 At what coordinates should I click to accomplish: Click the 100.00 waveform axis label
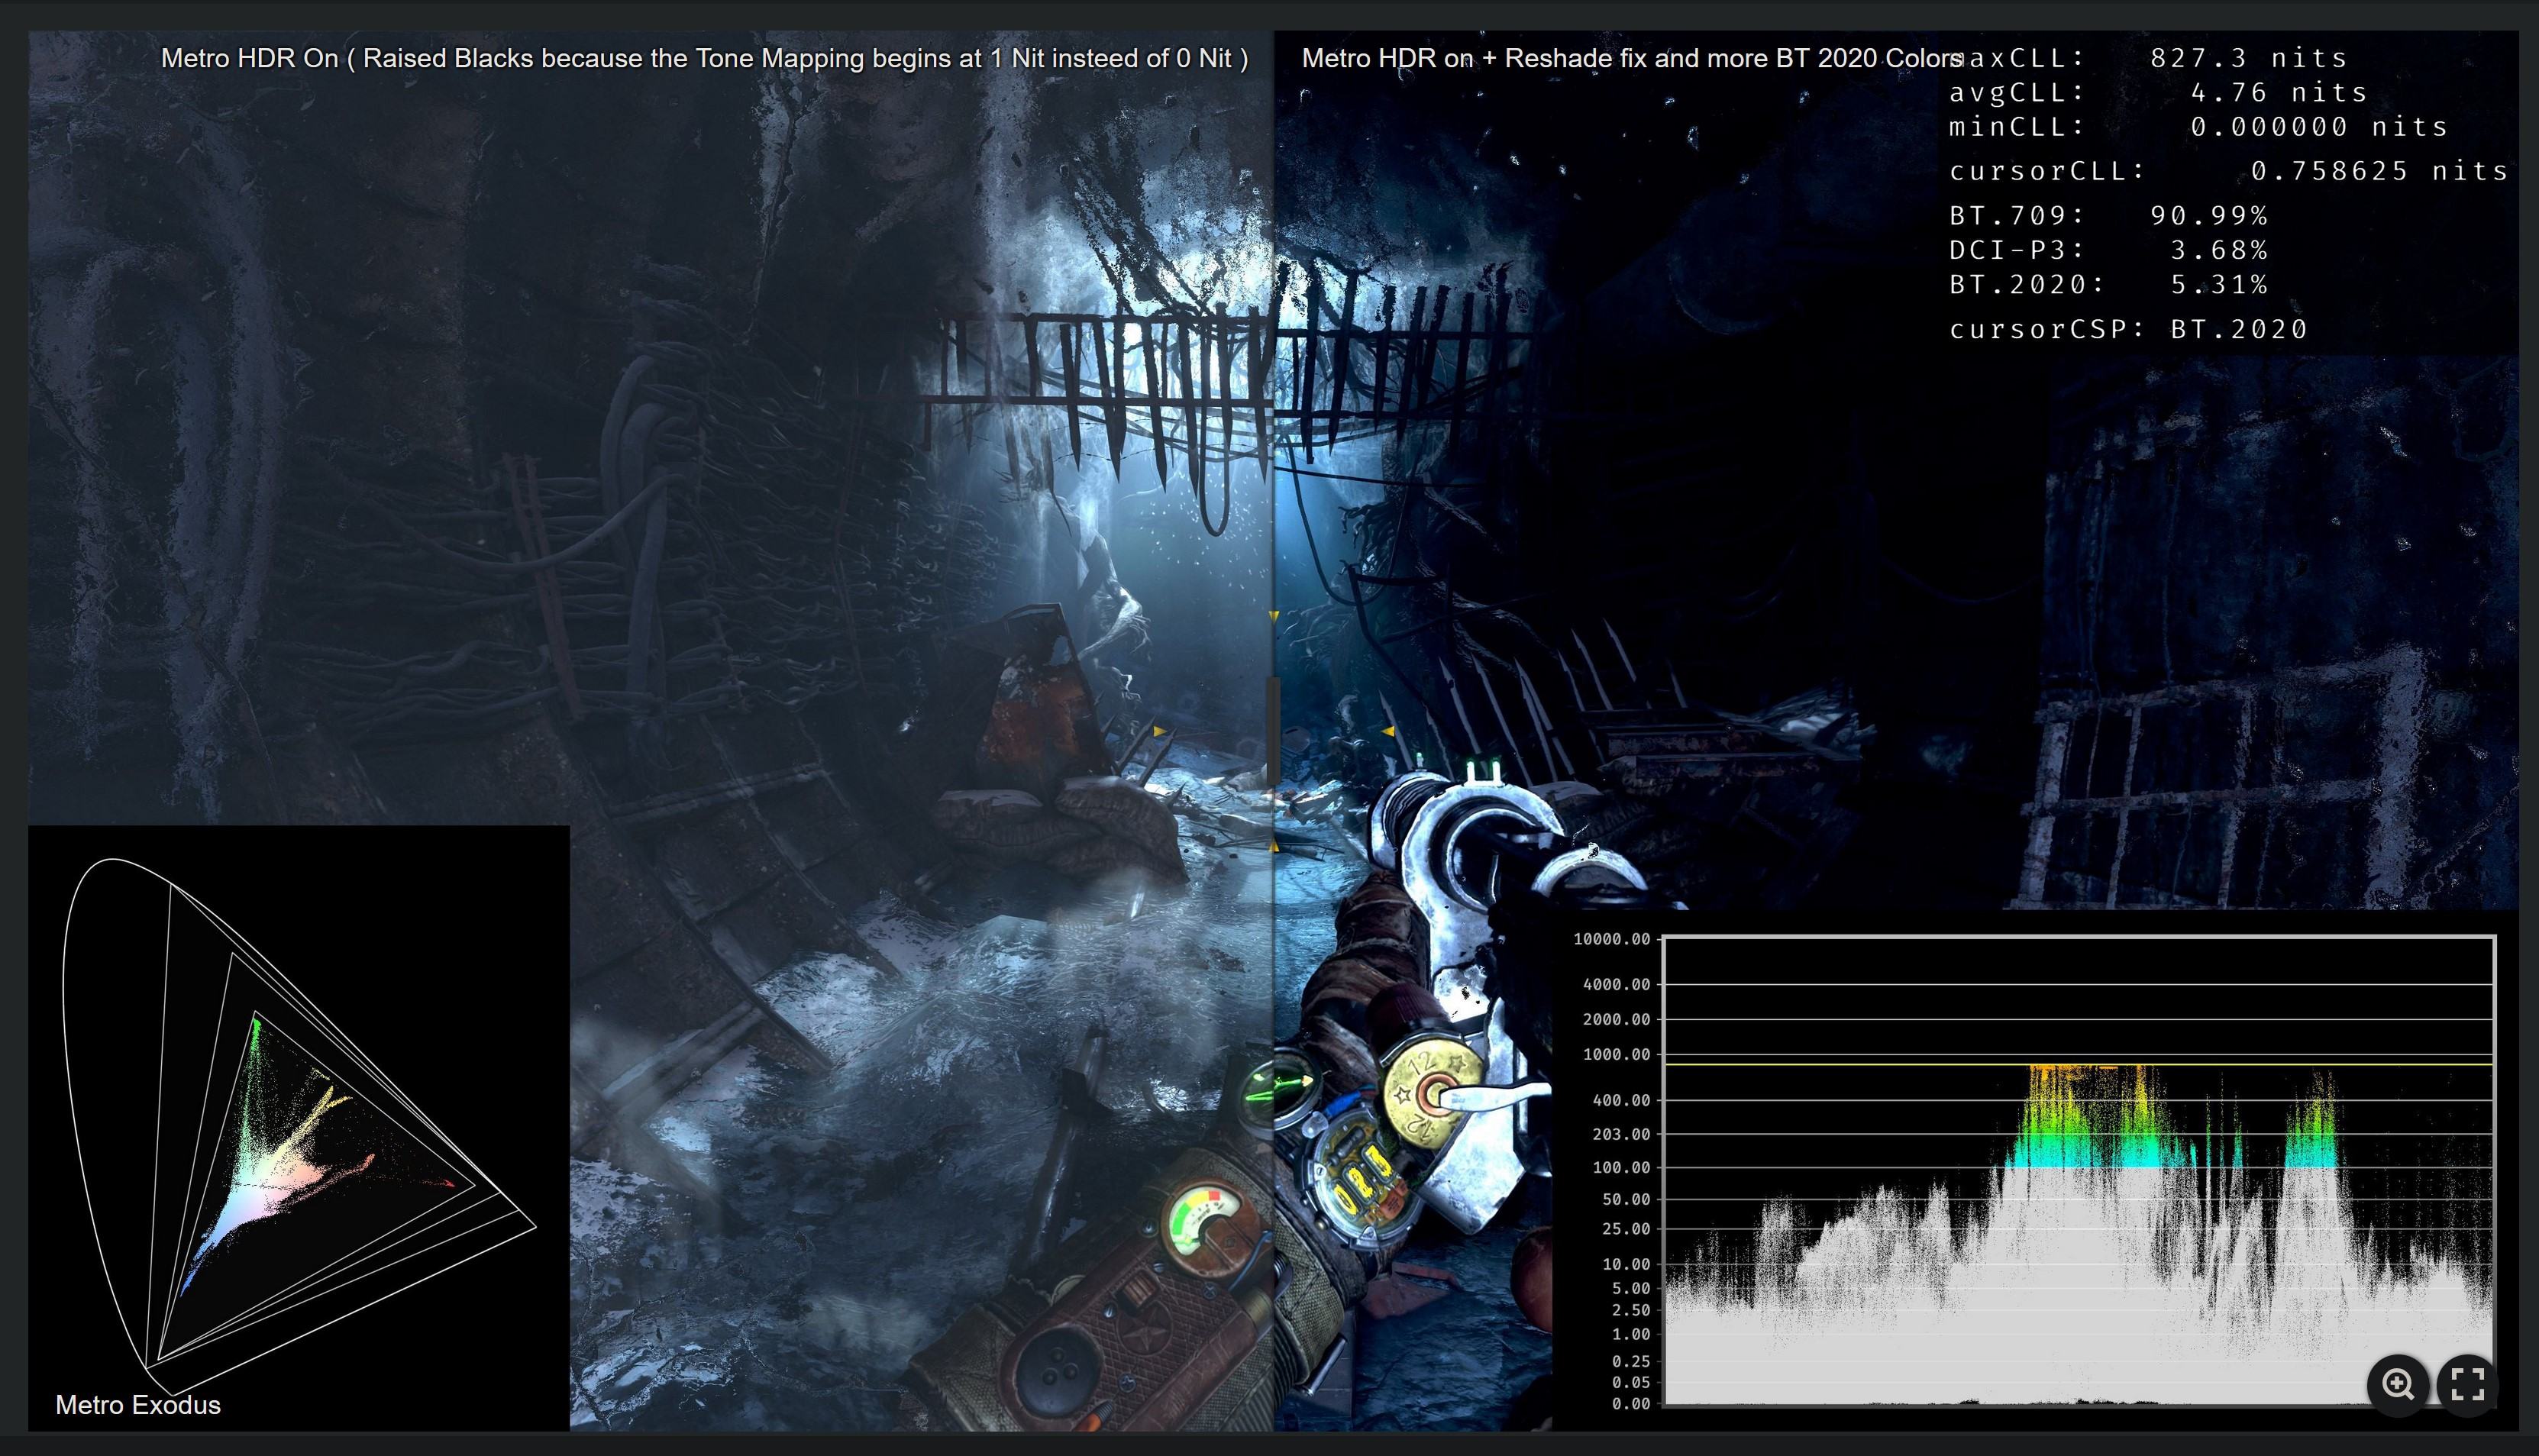click(1621, 1167)
